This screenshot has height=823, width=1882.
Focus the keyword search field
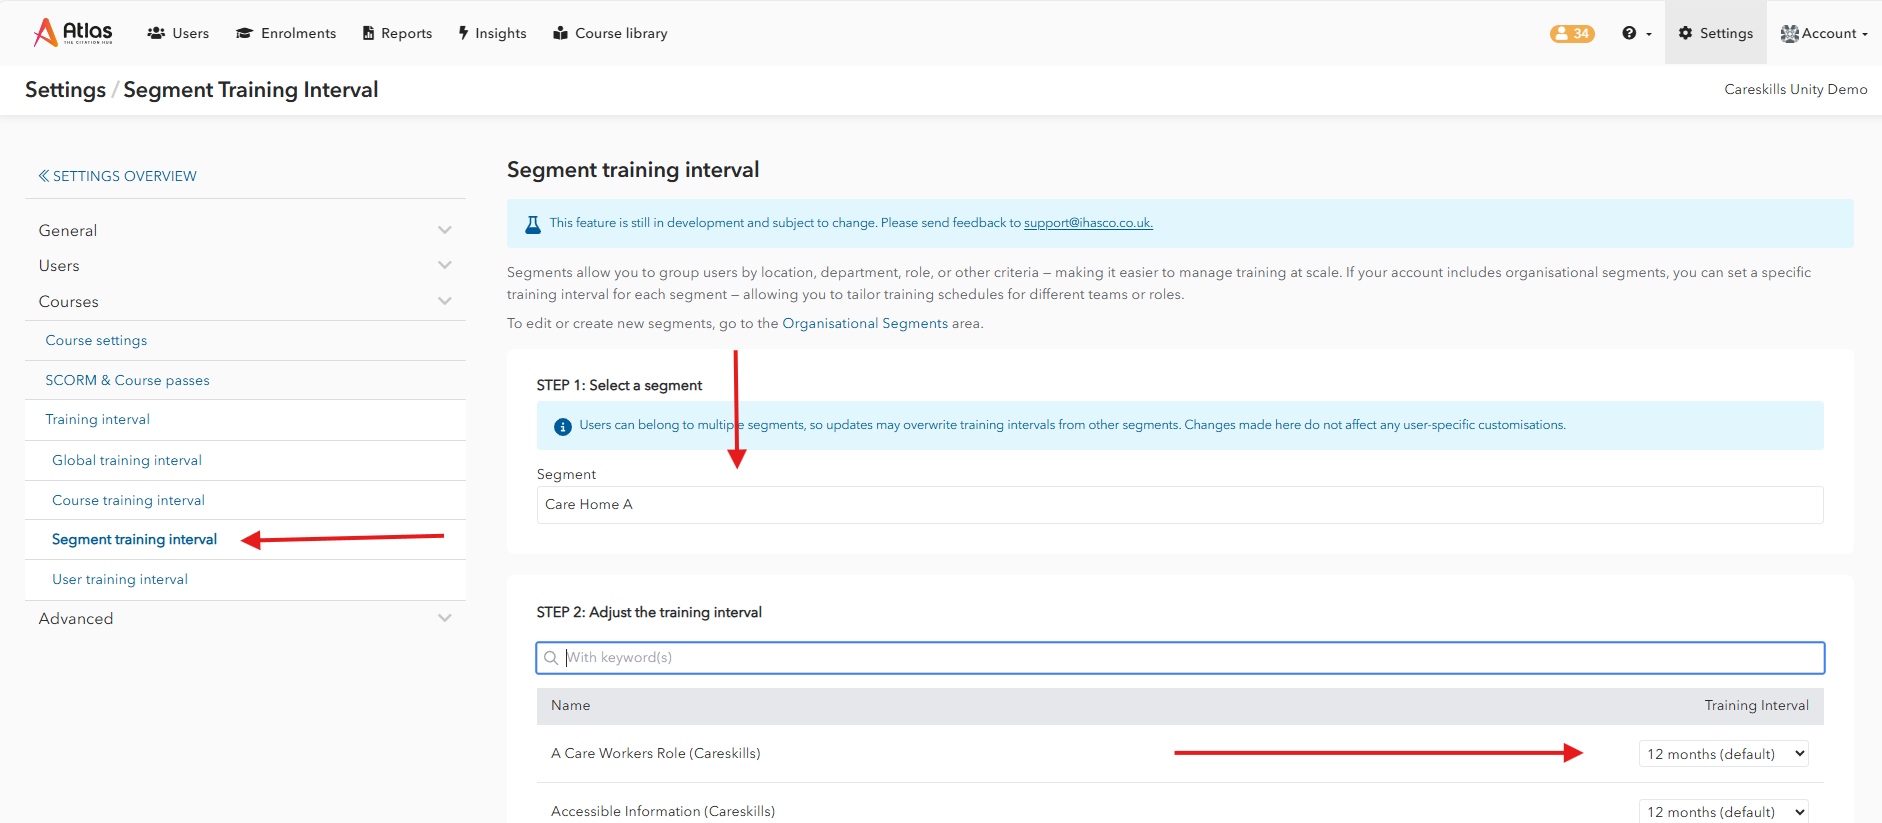(x=1180, y=658)
